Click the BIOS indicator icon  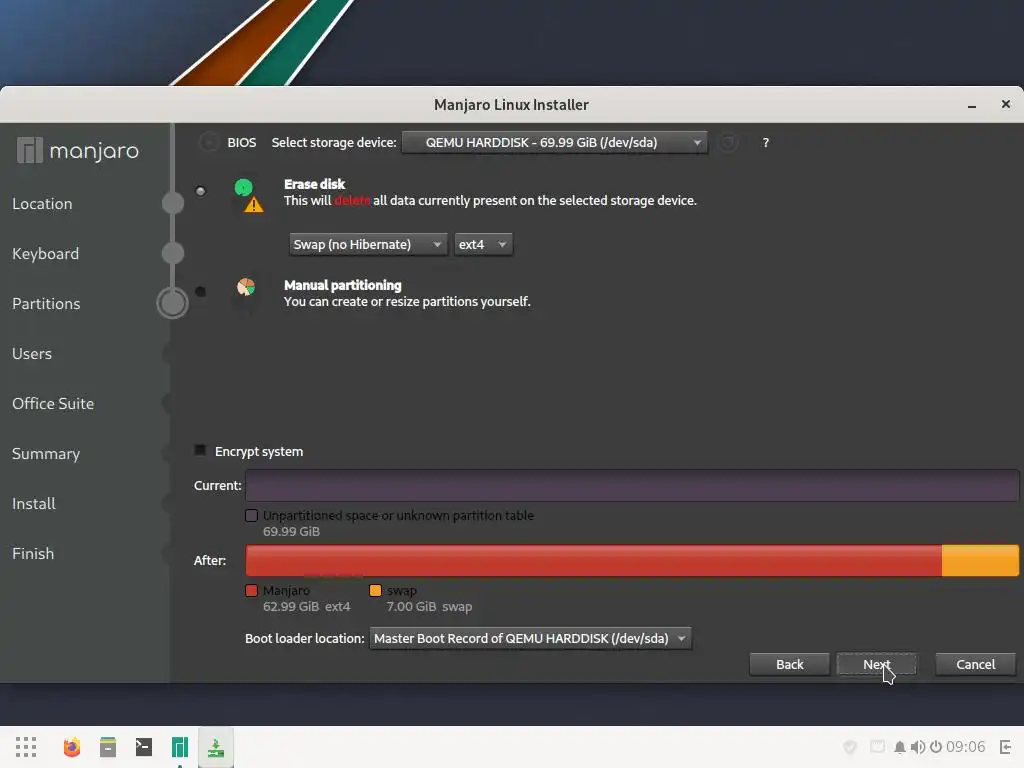pos(208,142)
